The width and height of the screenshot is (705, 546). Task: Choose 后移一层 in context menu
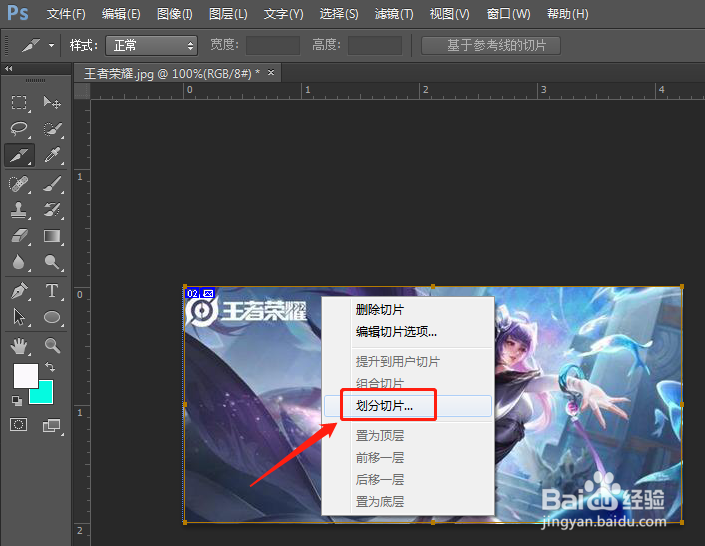(408, 479)
